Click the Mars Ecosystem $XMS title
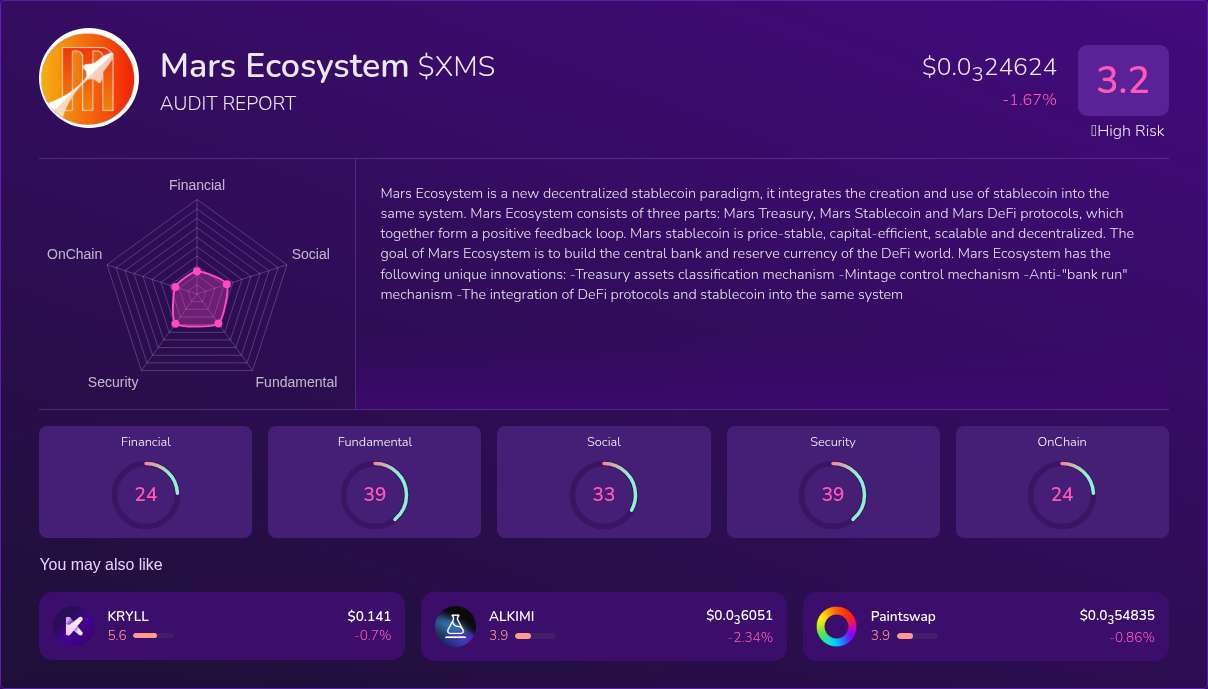The image size is (1208, 689). tap(328, 66)
